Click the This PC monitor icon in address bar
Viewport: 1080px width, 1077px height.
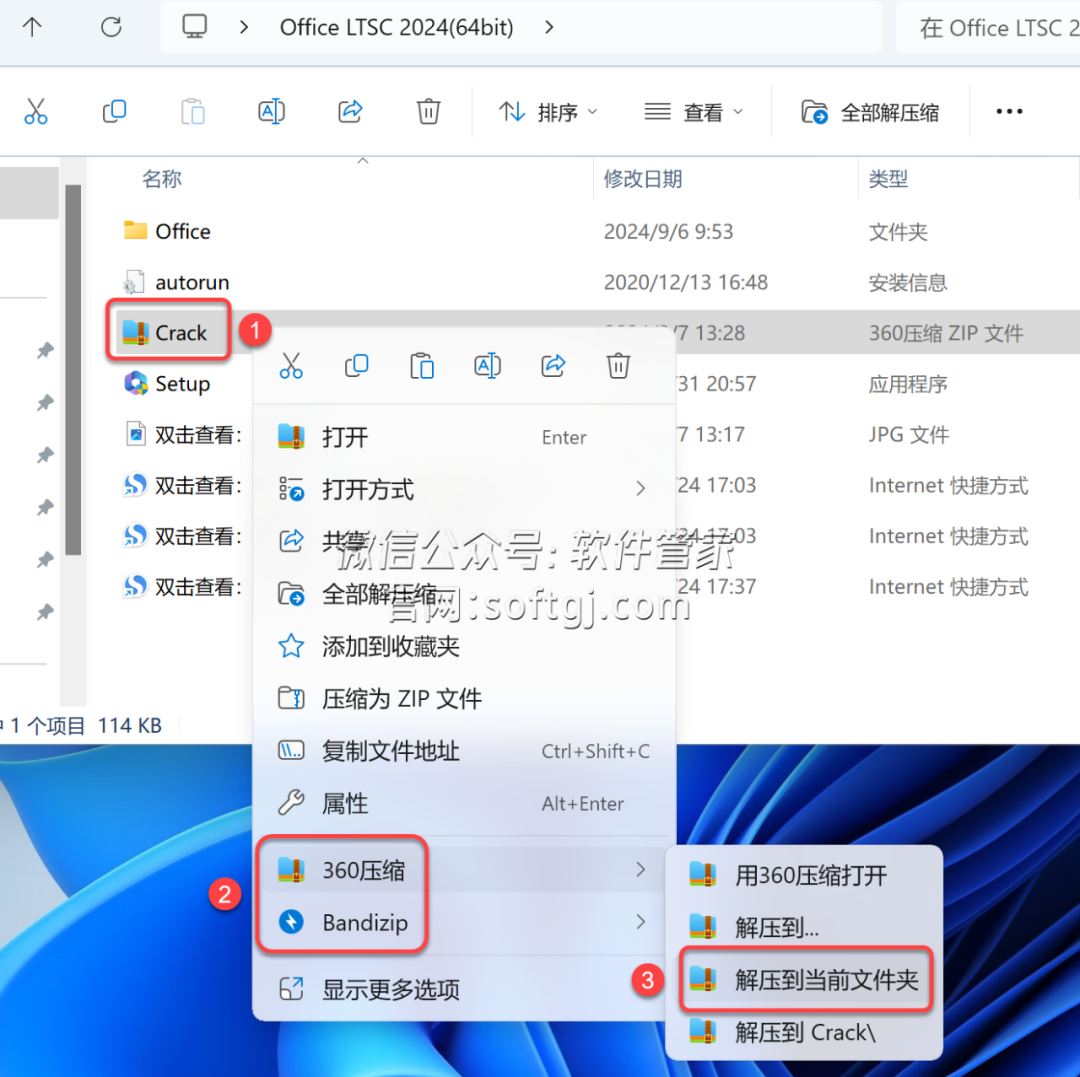click(194, 27)
